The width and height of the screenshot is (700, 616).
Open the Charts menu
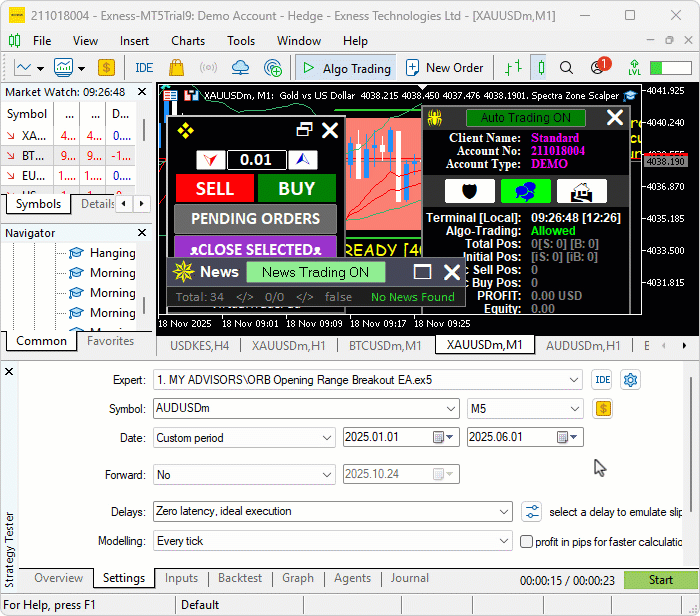tap(188, 41)
